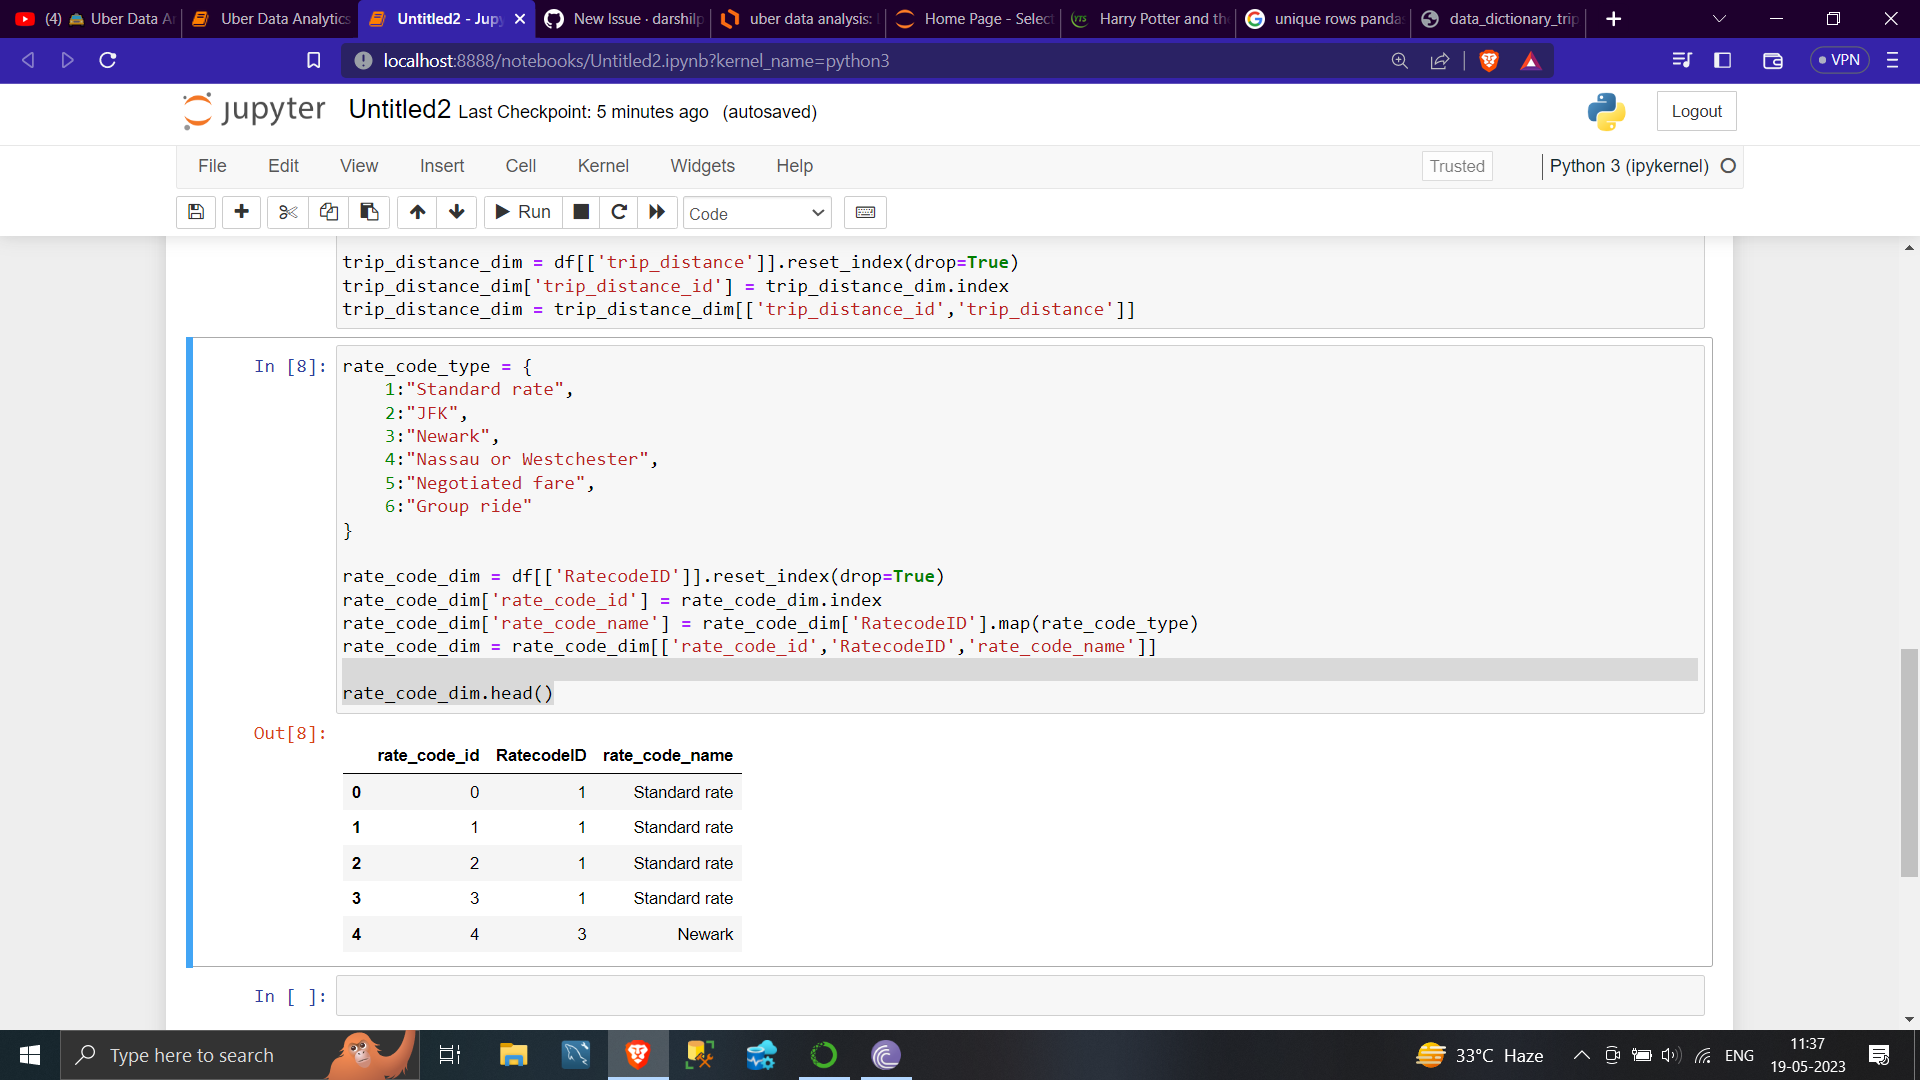1920x1080 pixels.
Task: Expand hidden icons in the system tray
Action: coord(1581,1055)
